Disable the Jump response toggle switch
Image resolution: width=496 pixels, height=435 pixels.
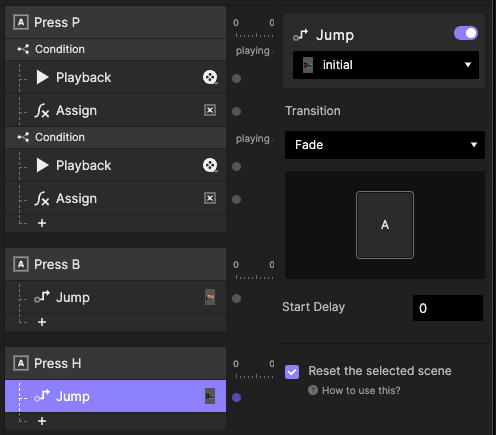(x=466, y=33)
